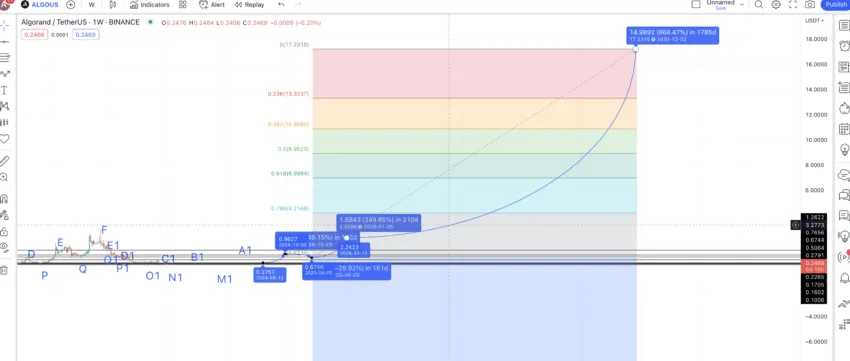Open the Watchlist panel in right sidebar
Screen dimensions: 850x361
point(844,25)
